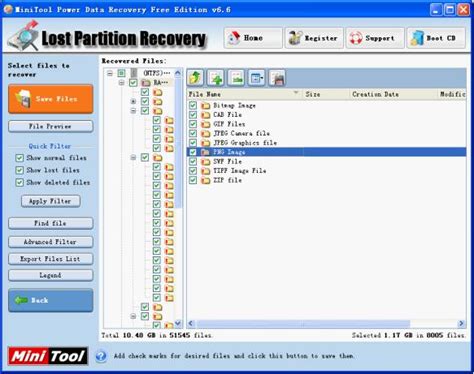Click the File Name column sort arrow
Viewport: 474px width, 374px height.
pyautogui.click(x=296, y=93)
